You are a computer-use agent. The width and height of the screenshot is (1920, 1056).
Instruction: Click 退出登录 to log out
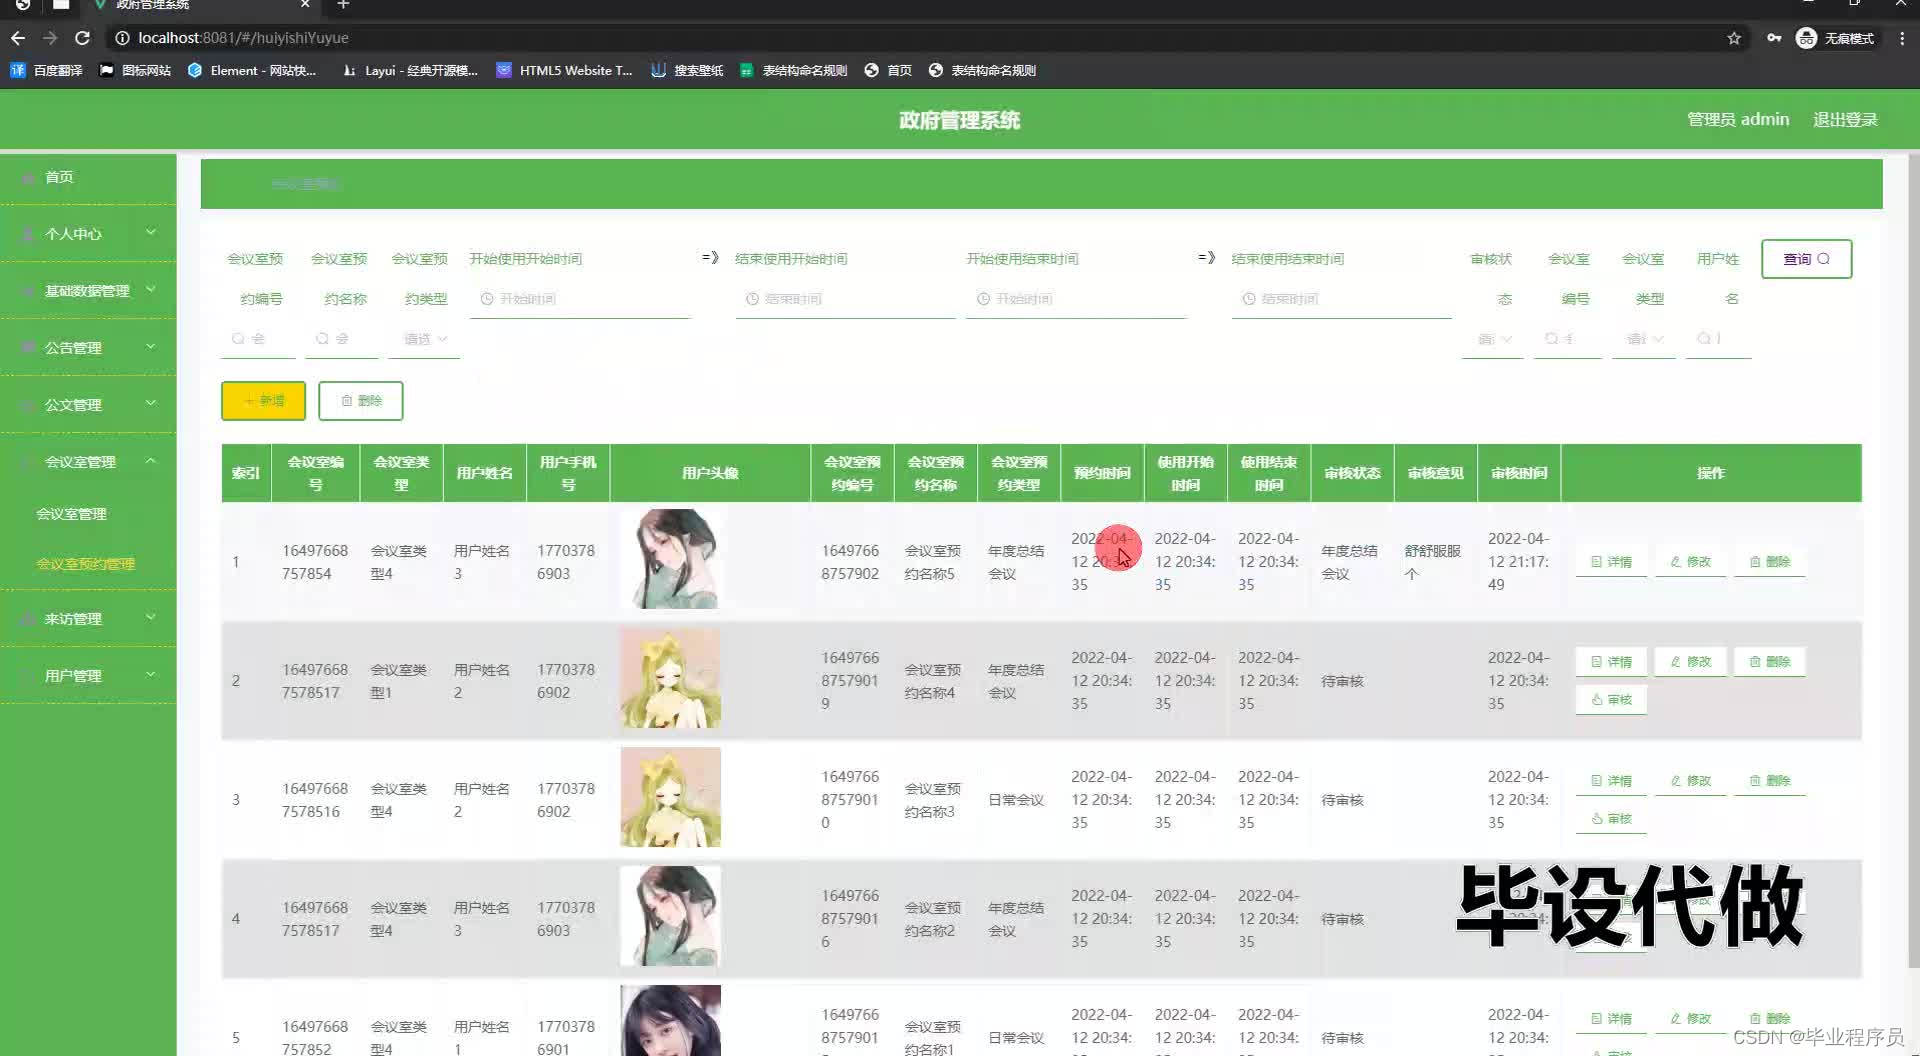tap(1845, 119)
